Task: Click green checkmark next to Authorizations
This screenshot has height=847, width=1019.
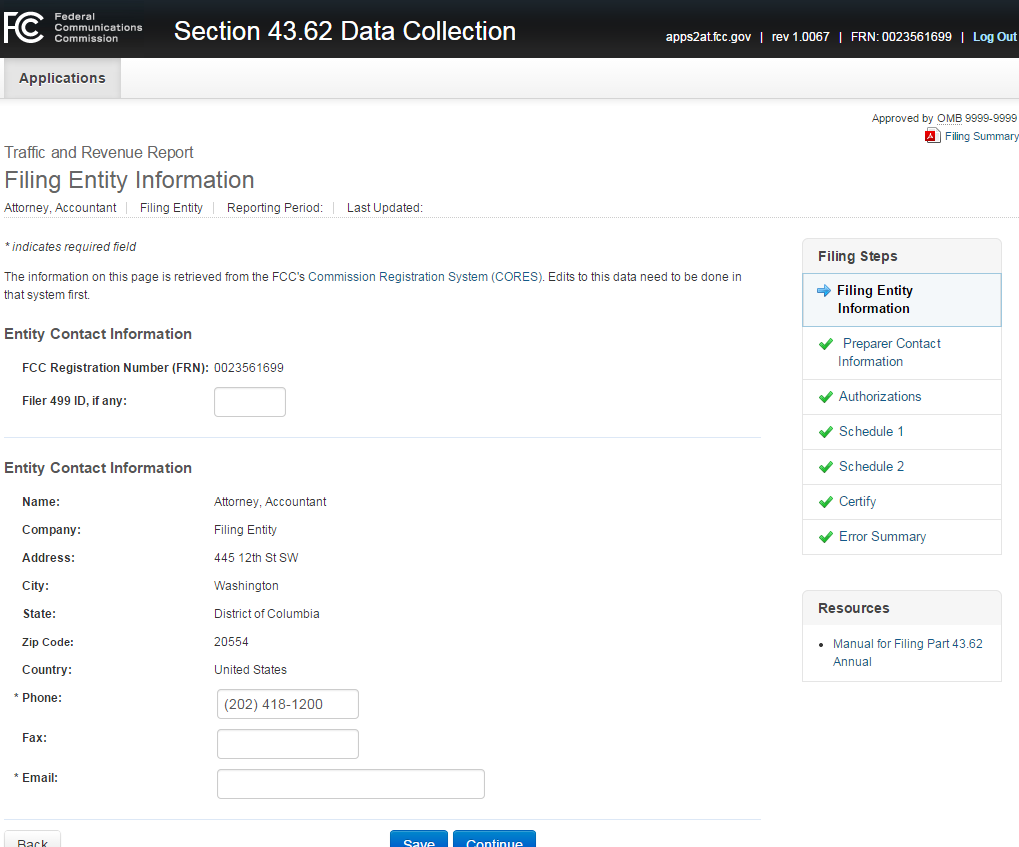Action: tap(825, 397)
